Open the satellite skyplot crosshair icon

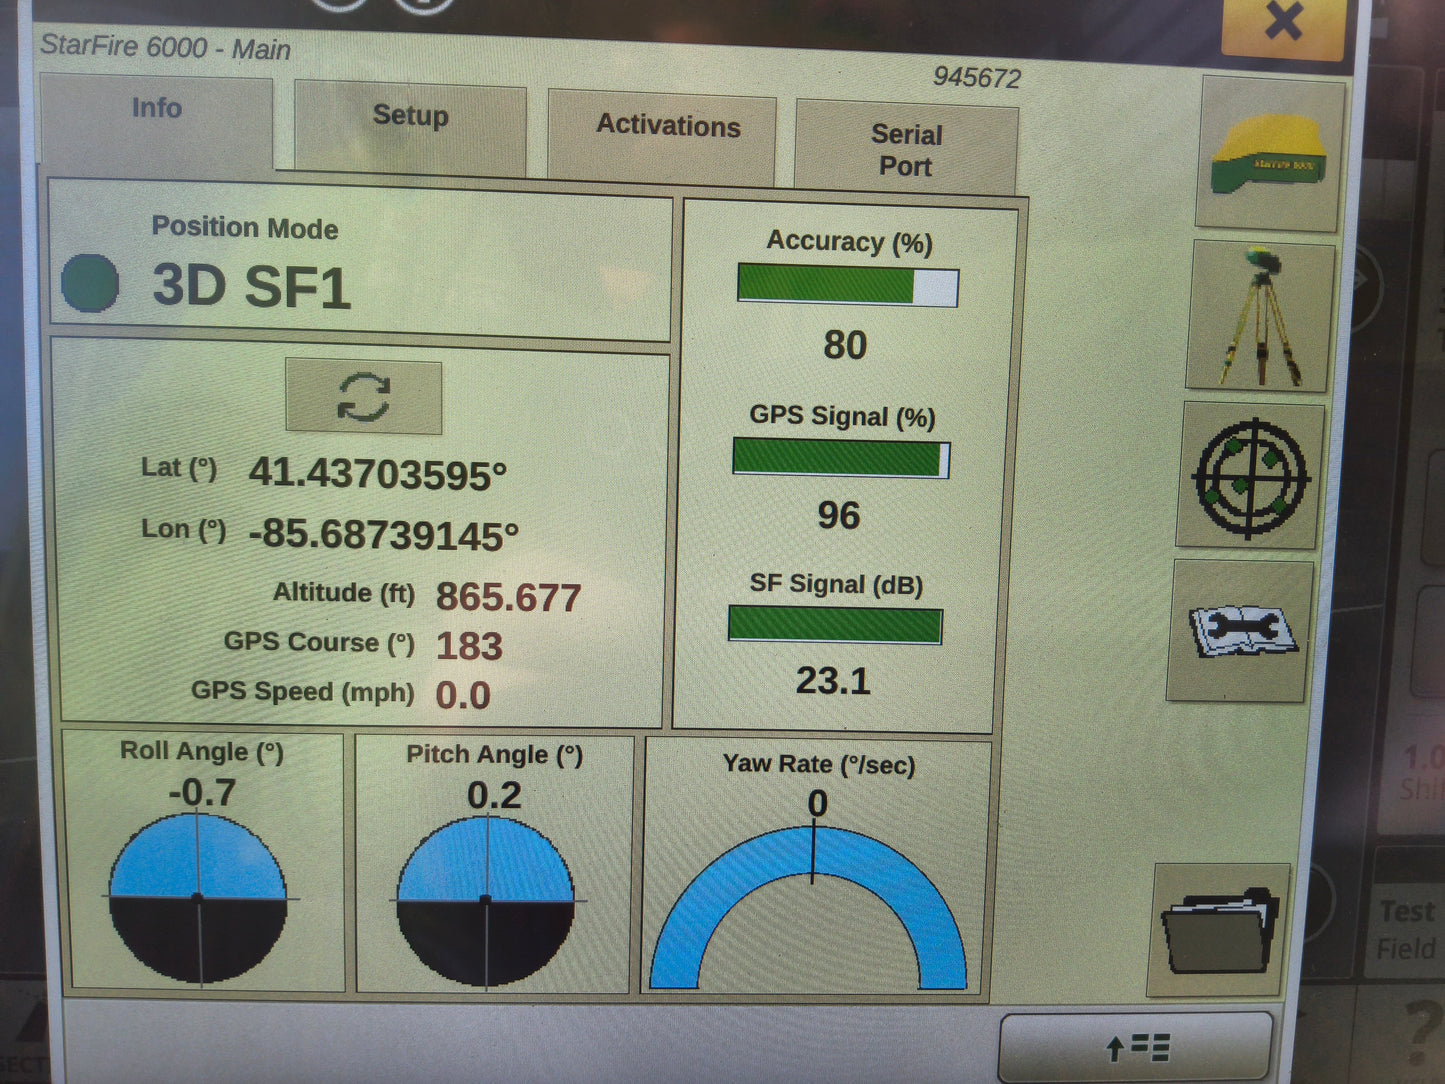[1251, 477]
